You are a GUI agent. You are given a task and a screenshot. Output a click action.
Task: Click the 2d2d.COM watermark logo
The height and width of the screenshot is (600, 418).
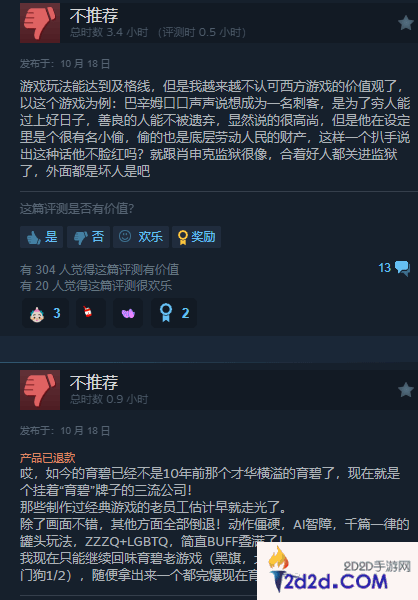pos(337,571)
